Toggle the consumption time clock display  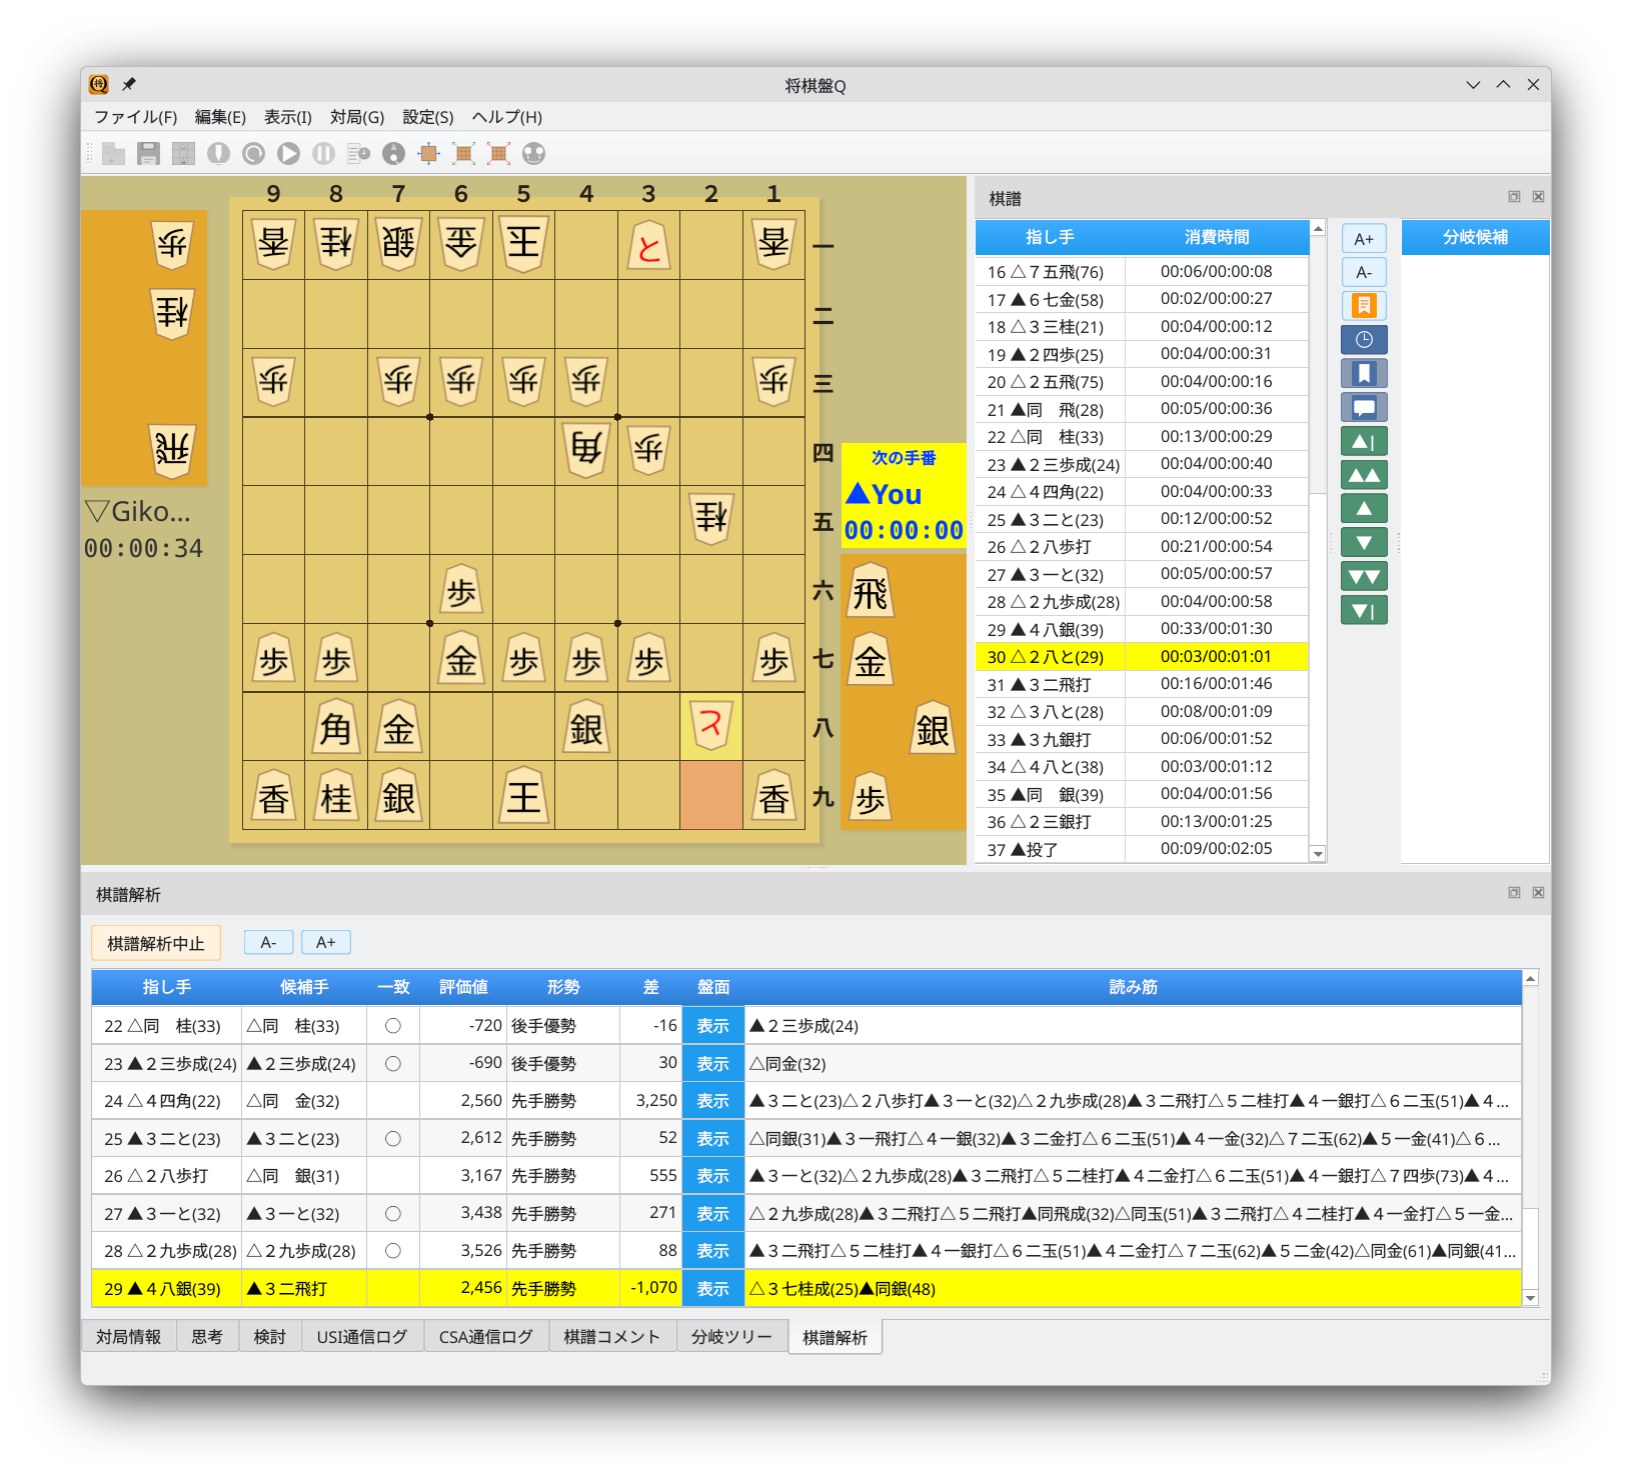pyautogui.click(x=1364, y=338)
